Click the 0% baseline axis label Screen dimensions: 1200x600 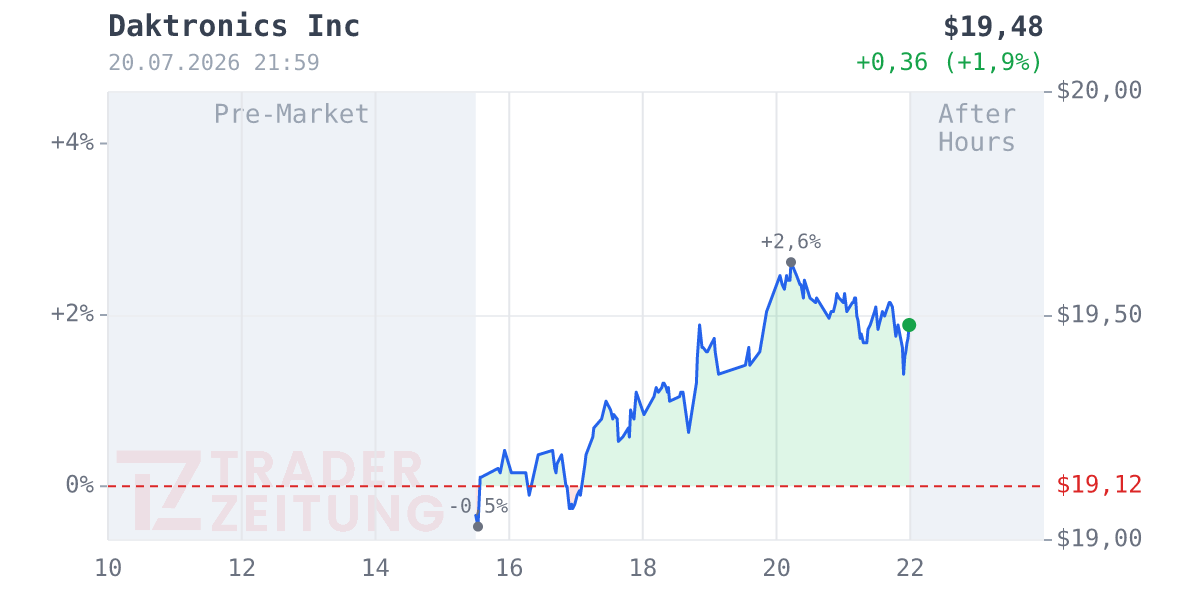[80, 485]
